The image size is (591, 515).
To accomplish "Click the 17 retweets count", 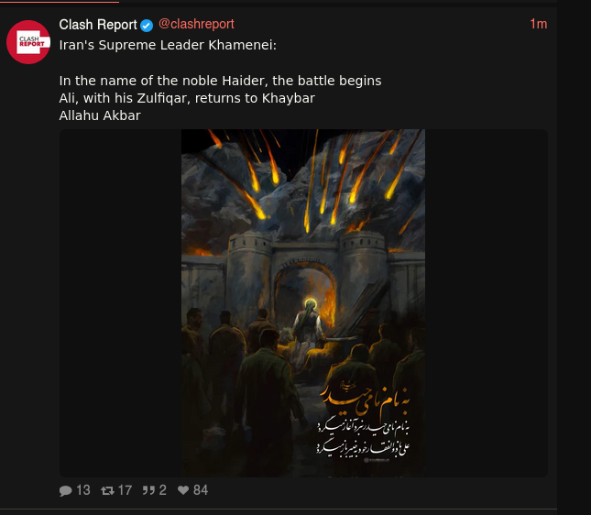I will (125, 490).
